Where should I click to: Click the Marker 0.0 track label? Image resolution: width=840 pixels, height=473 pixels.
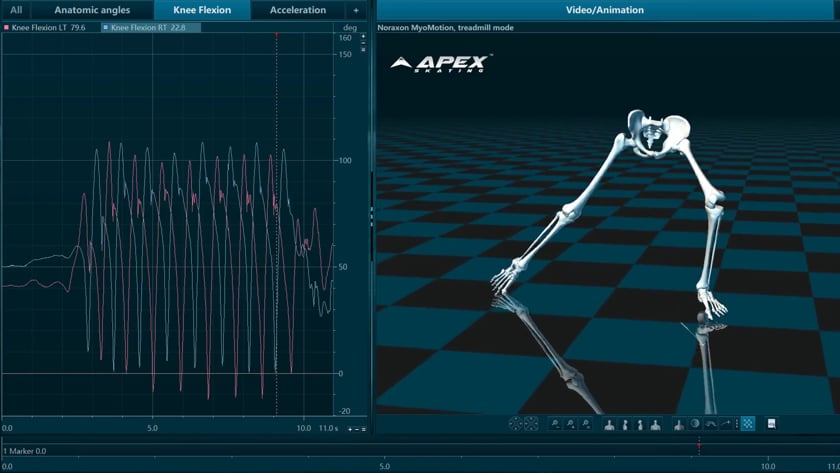click(x=25, y=451)
